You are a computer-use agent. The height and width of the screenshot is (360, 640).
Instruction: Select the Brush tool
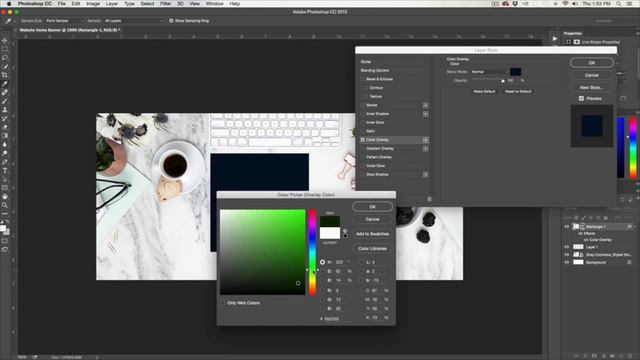coord(5,101)
